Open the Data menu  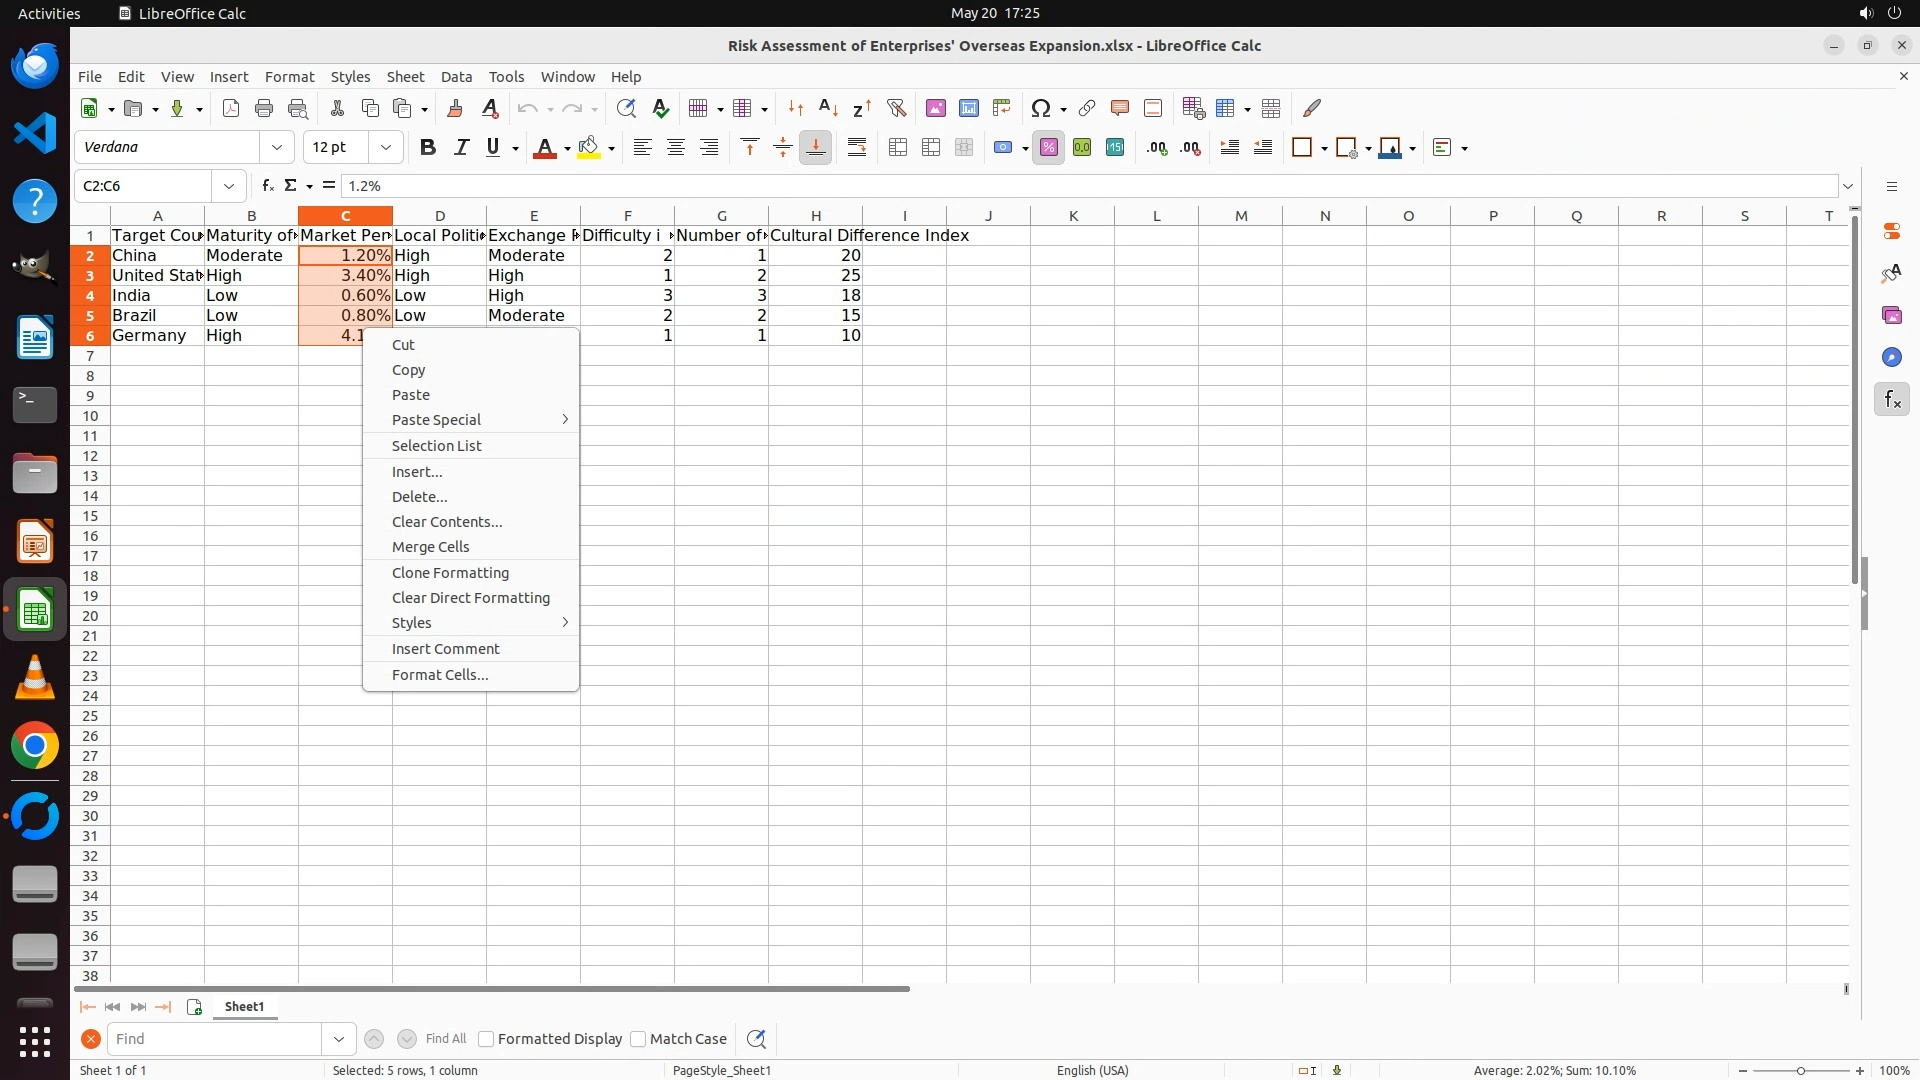pos(456,77)
